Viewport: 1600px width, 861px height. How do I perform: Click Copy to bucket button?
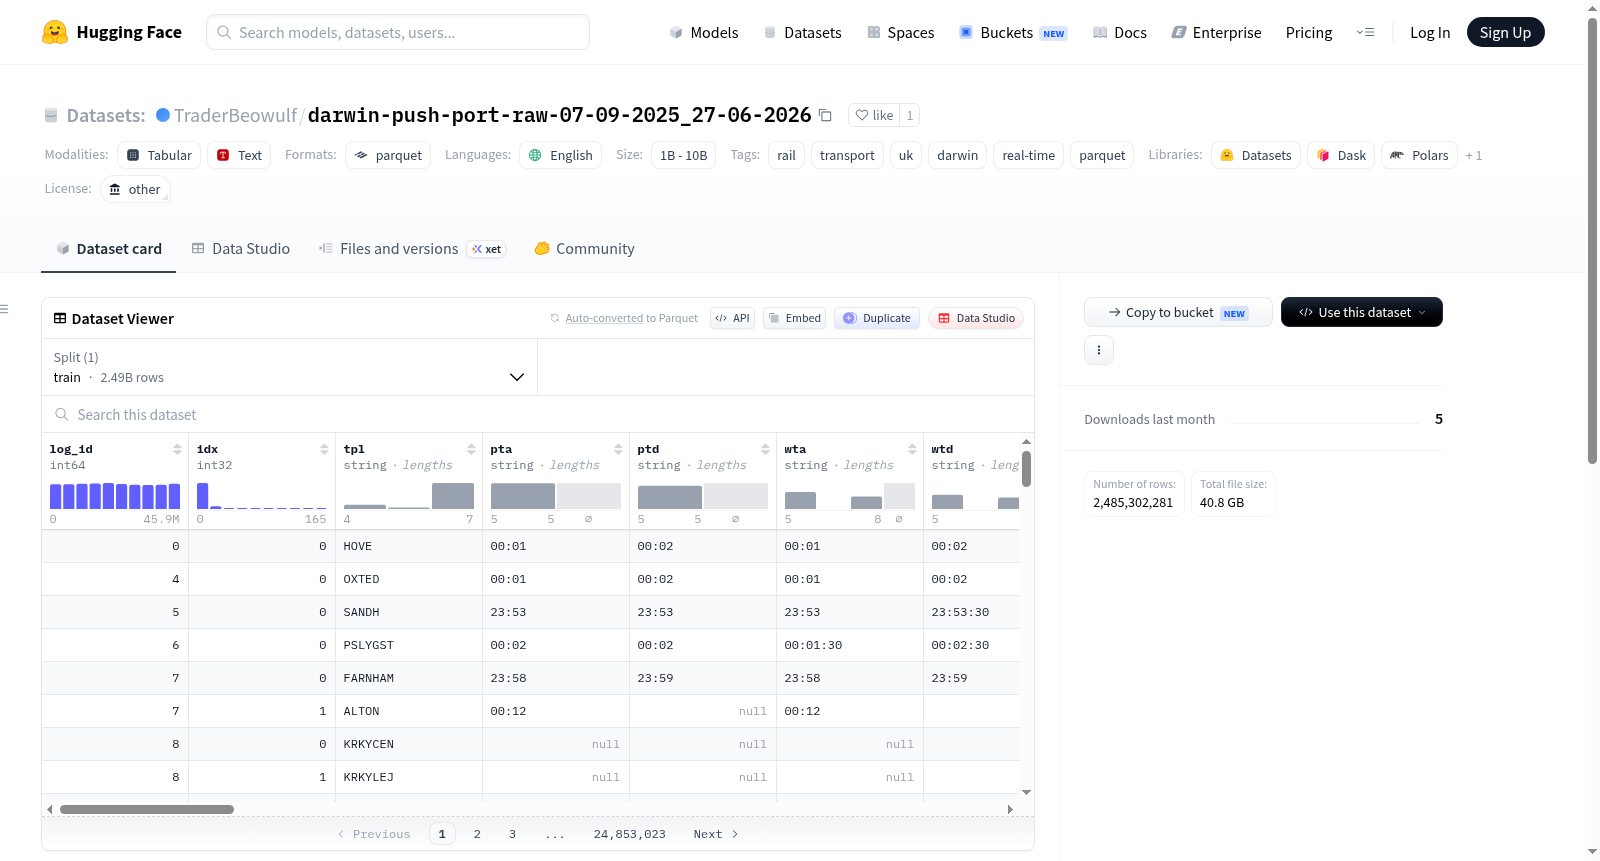[1178, 312]
